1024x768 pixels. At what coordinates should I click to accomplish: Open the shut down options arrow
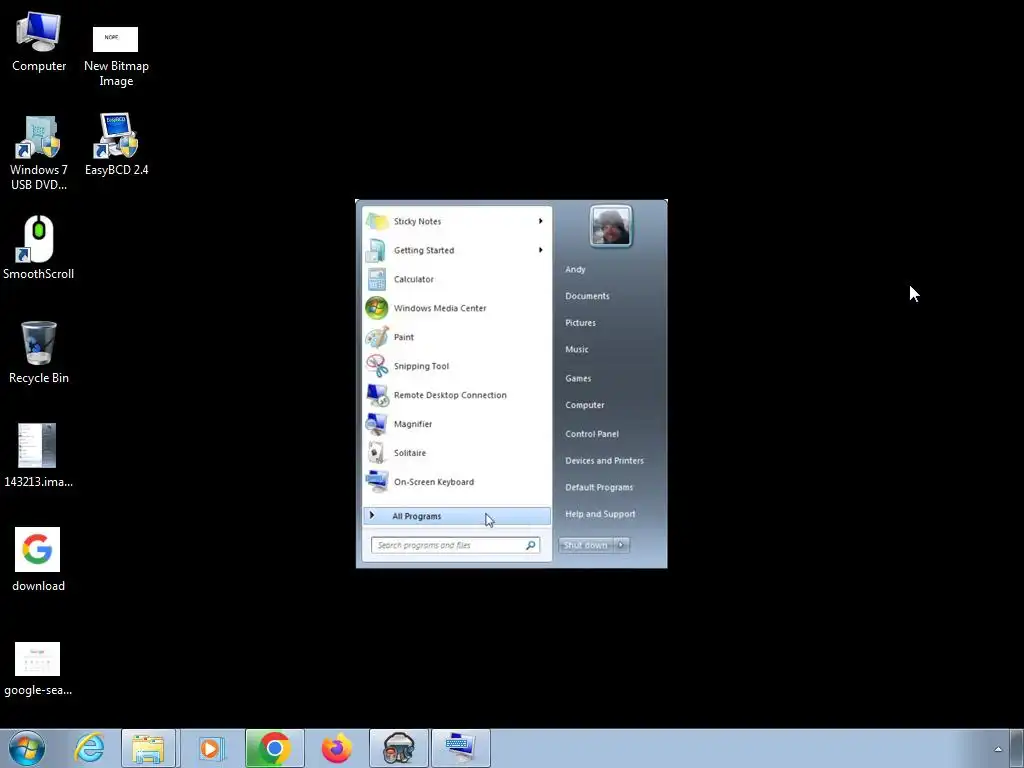621,545
